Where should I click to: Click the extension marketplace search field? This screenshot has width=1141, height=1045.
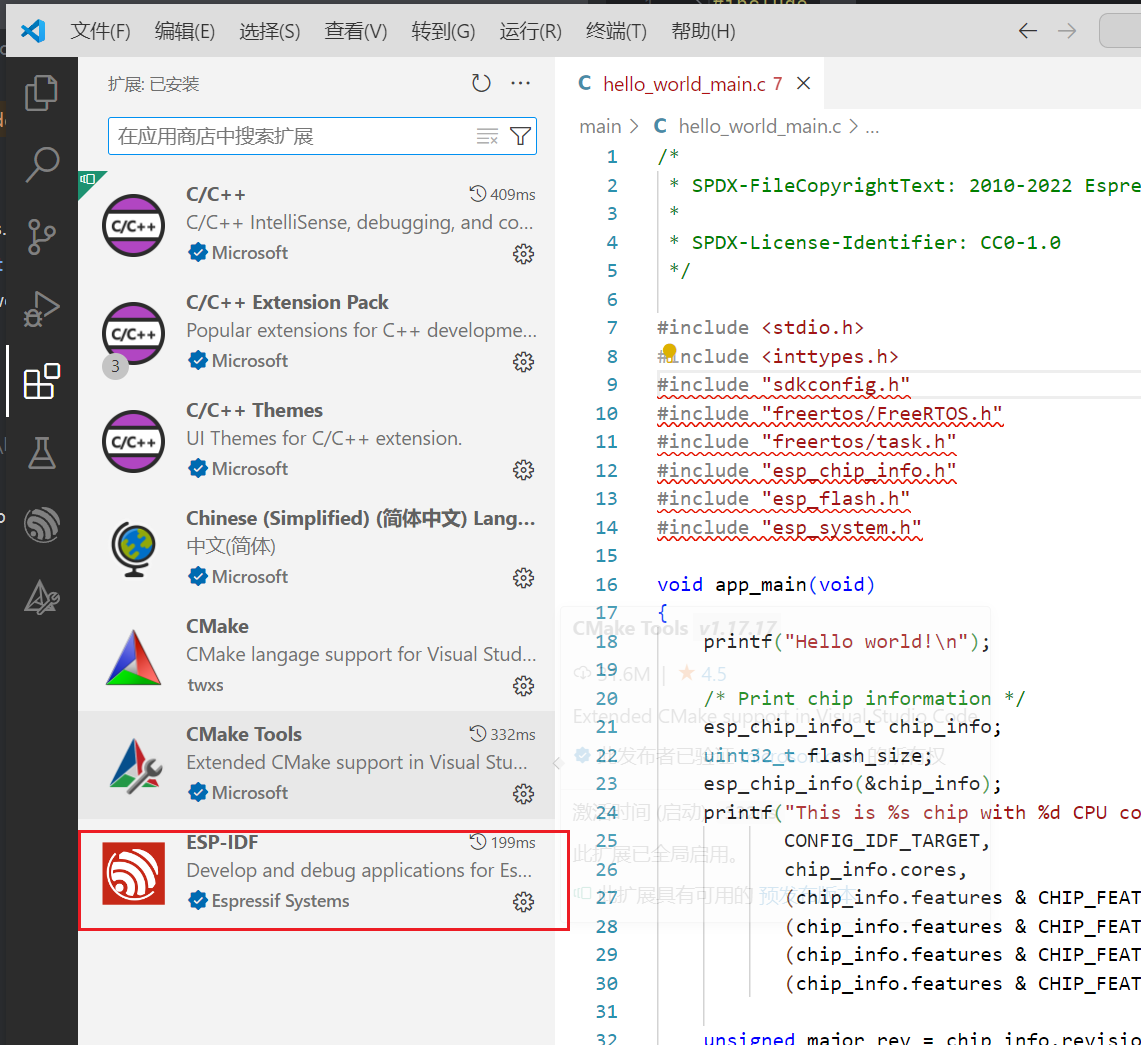(290, 136)
